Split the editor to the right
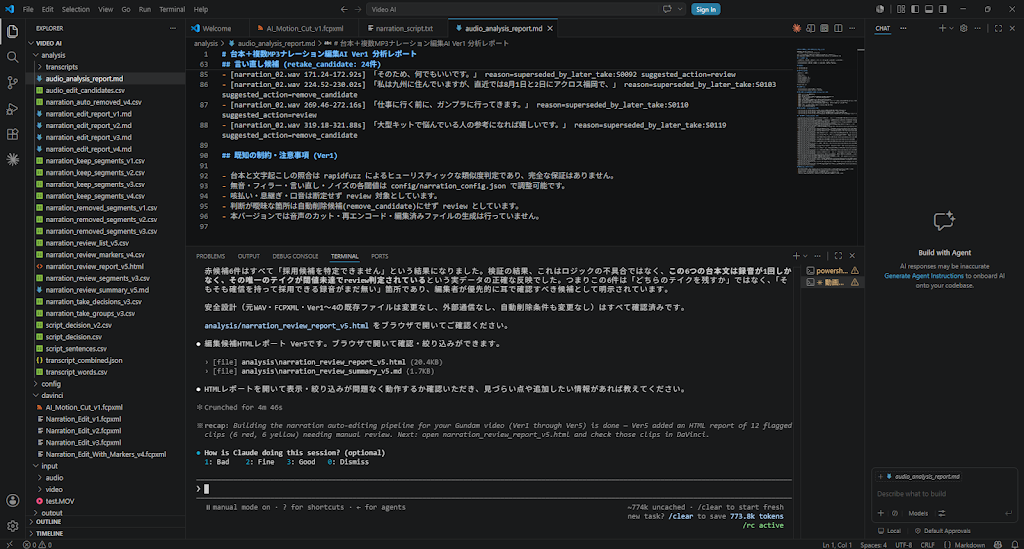Image resolution: width=1024 pixels, height=549 pixels. click(x=838, y=28)
